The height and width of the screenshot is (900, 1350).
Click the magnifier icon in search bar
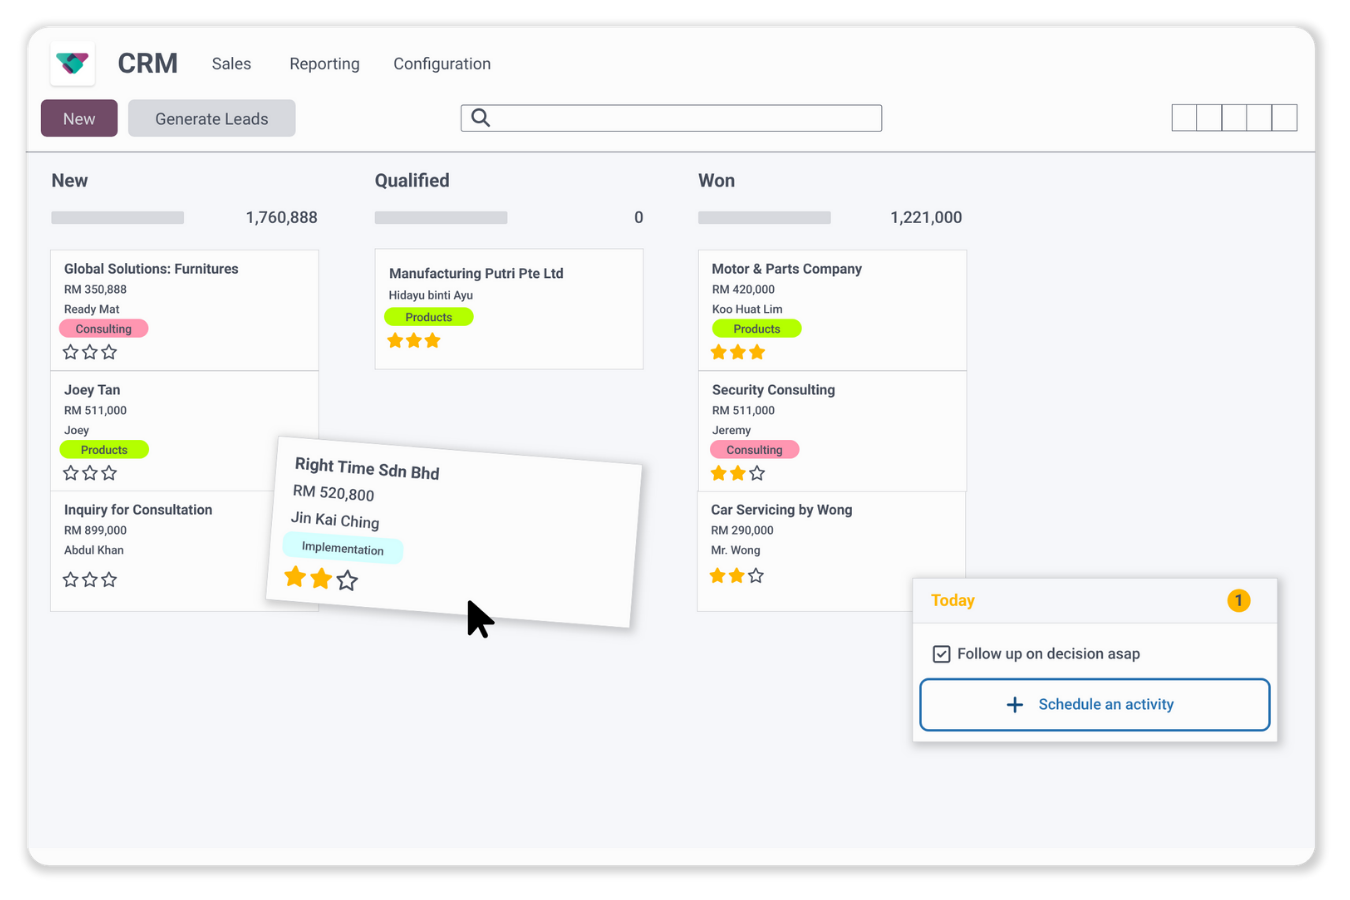[481, 118]
